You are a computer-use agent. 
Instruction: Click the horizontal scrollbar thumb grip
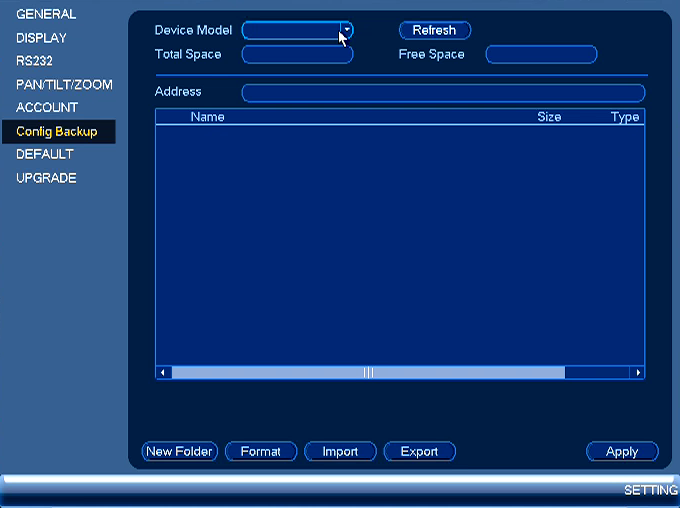coord(368,372)
